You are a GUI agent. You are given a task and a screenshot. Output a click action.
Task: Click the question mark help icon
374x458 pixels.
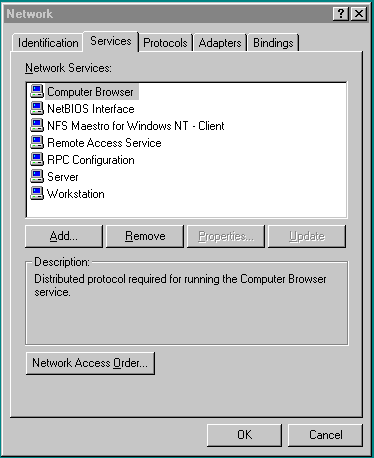(341, 14)
